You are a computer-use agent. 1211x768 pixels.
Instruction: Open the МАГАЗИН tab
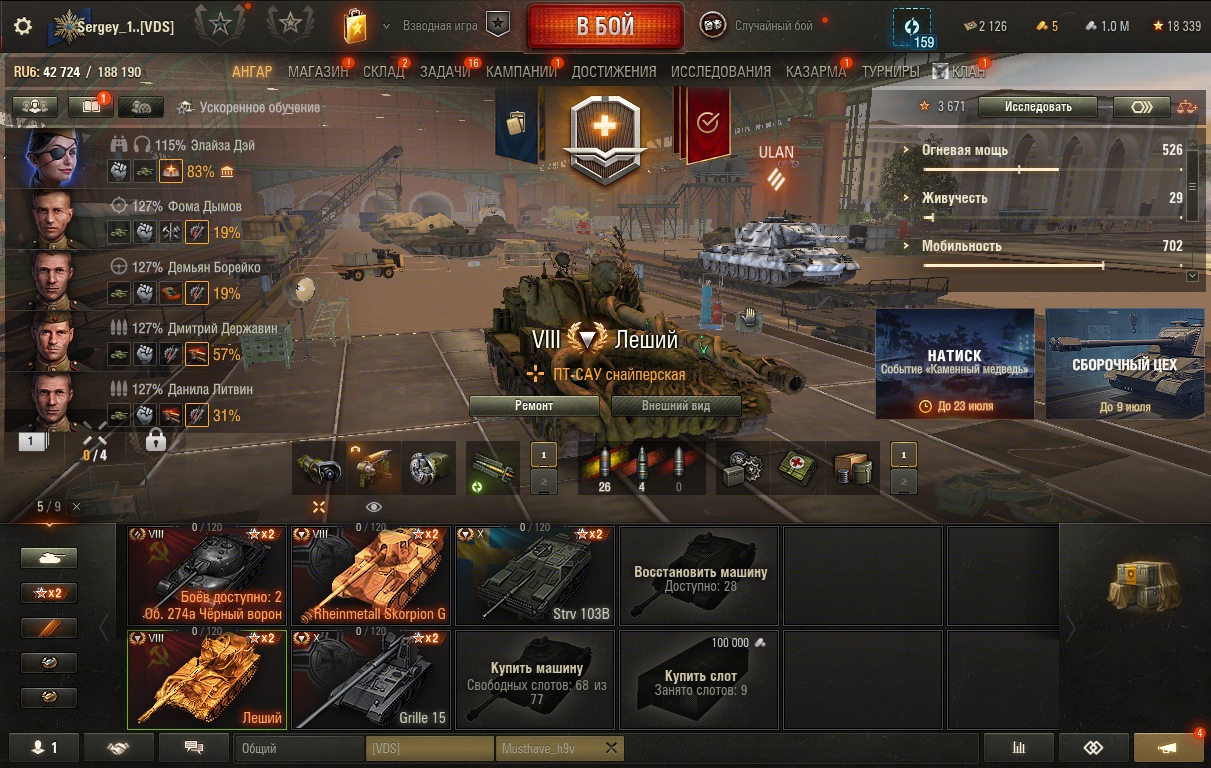click(x=318, y=71)
